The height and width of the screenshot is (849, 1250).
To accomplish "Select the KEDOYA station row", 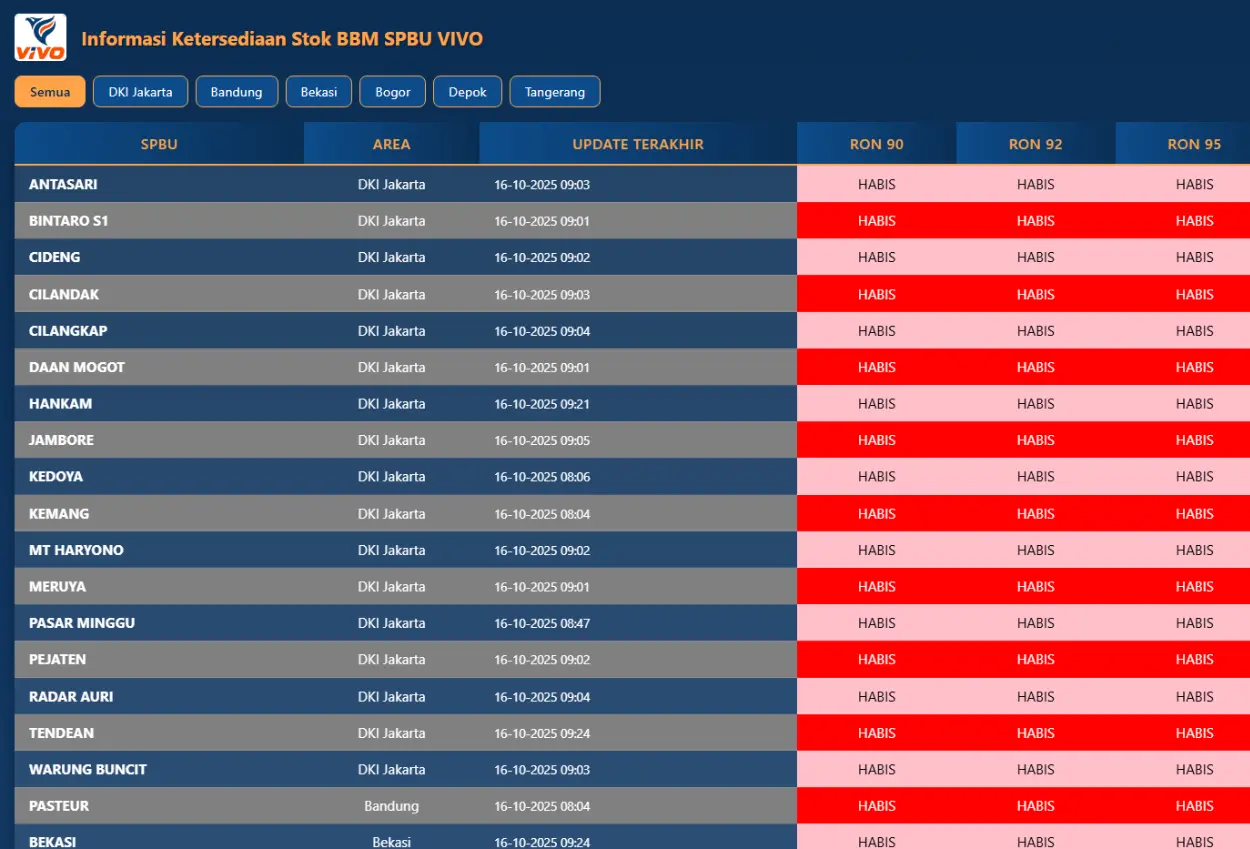I will coord(632,477).
